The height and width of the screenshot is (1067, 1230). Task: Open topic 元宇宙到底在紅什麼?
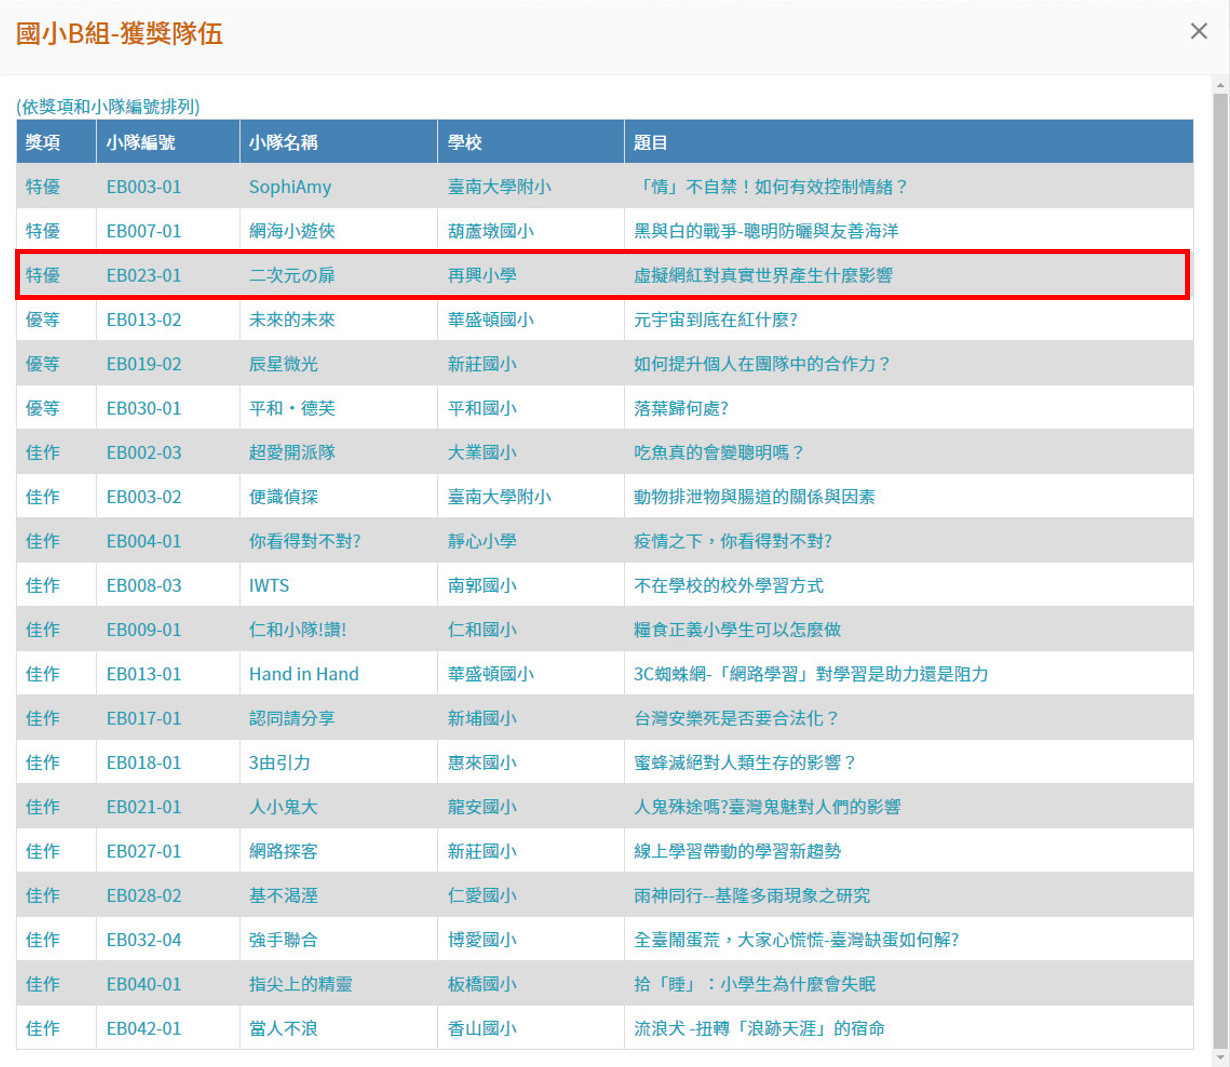click(x=716, y=320)
